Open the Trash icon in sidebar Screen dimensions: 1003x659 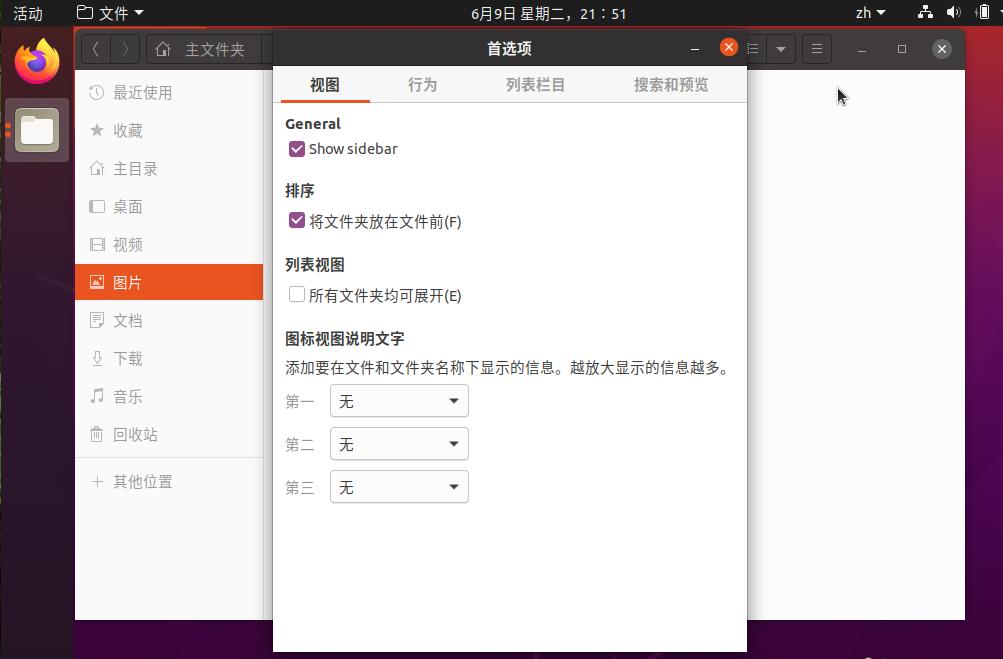[97, 435]
